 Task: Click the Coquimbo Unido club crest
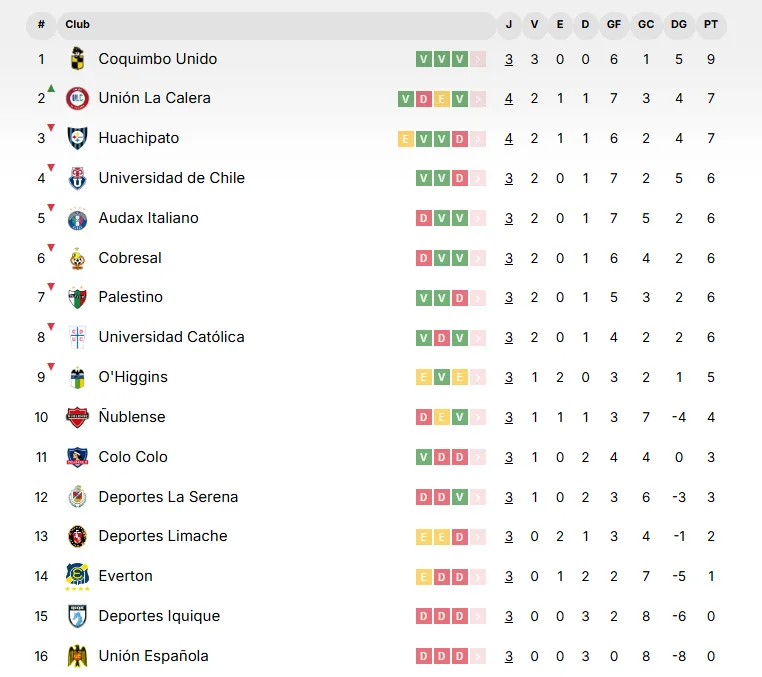(x=77, y=59)
